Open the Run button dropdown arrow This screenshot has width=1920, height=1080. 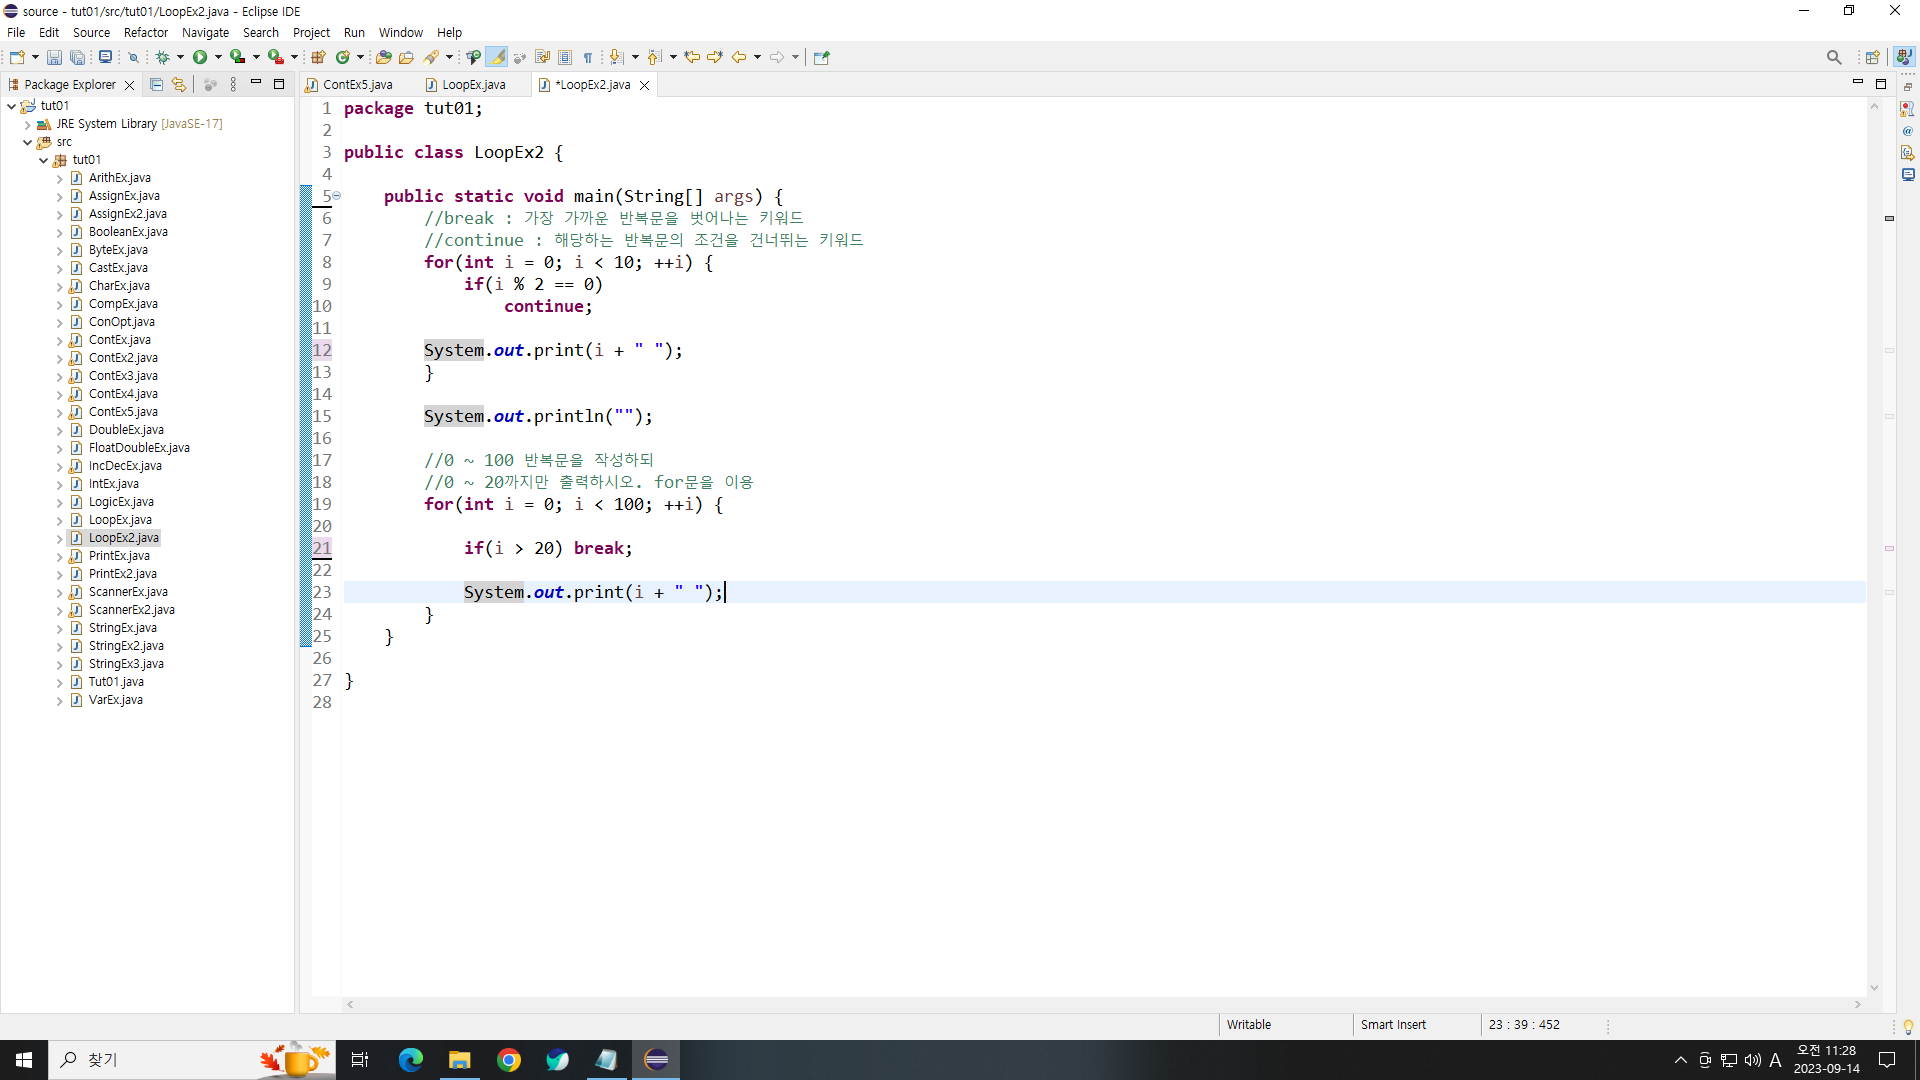click(x=218, y=57)
